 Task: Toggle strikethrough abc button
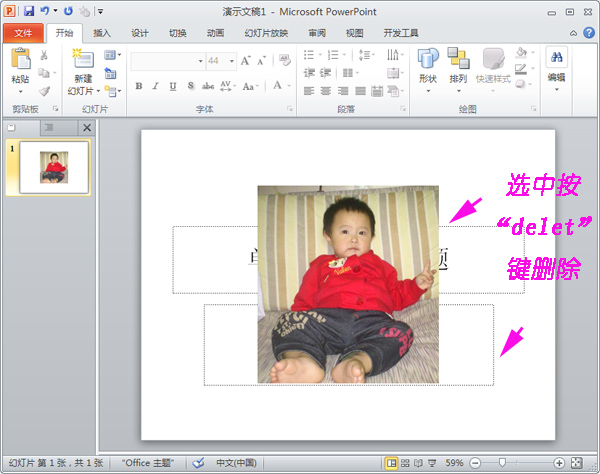point(208,86)
